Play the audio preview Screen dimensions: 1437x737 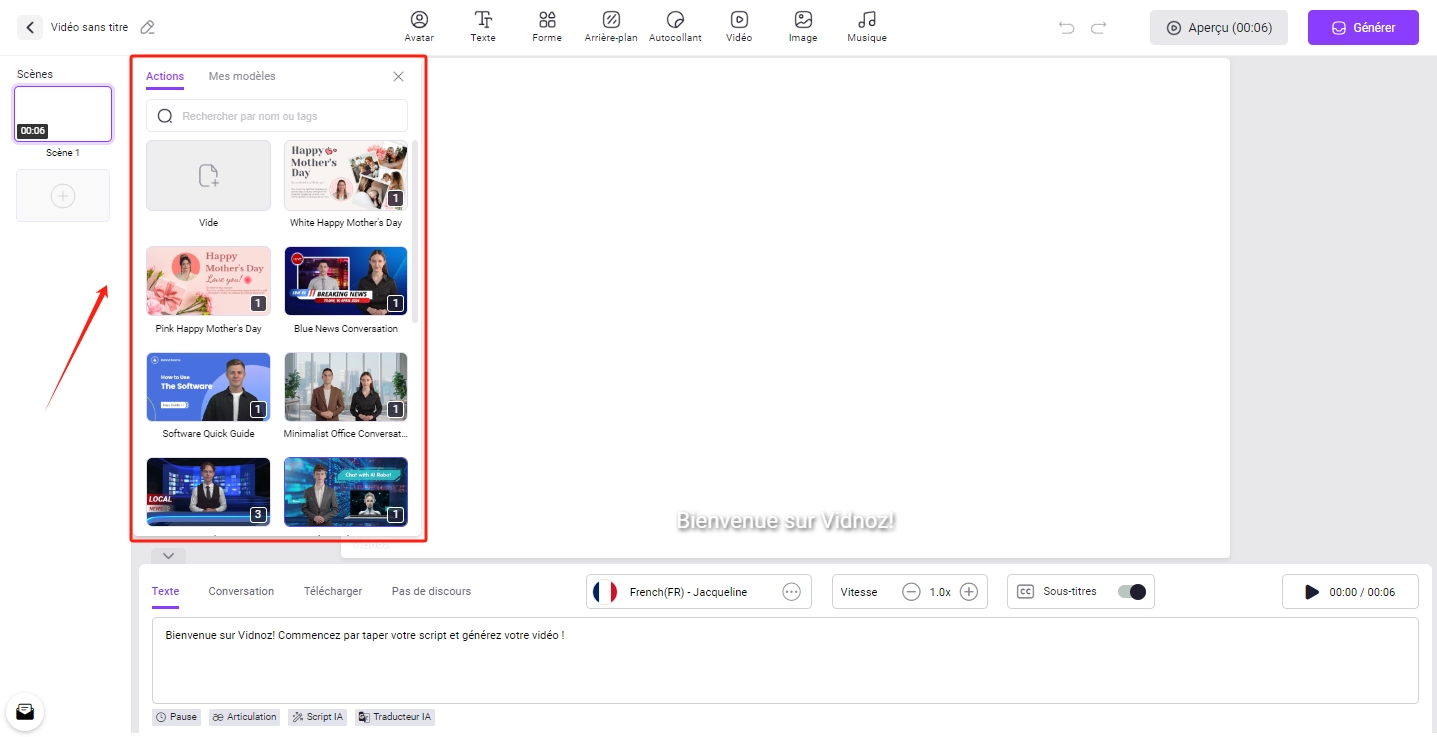point(1312,592)
